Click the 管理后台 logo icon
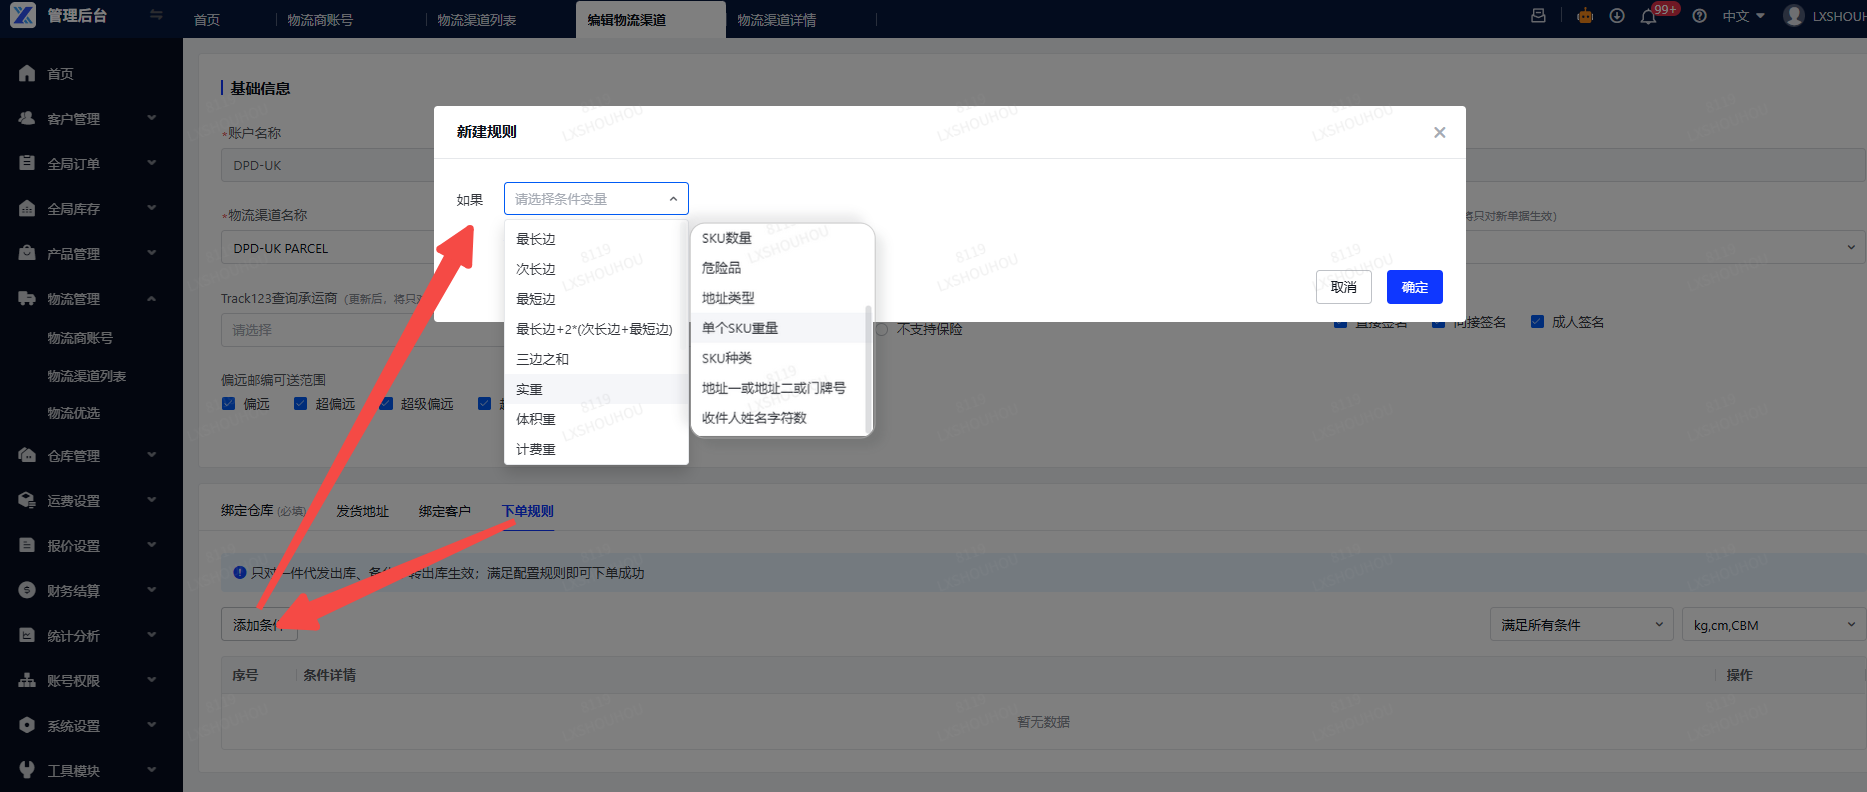The image size is (1867, 792). 22,15
